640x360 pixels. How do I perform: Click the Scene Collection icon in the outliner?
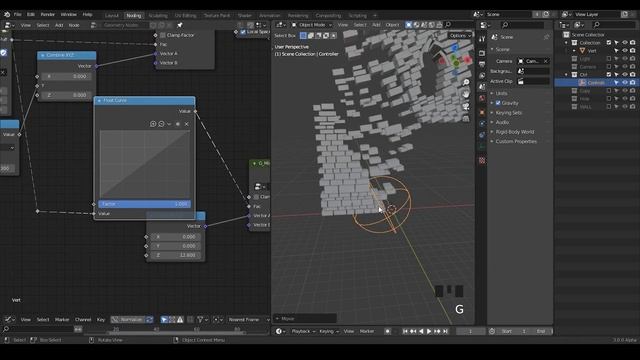[566, 35]
